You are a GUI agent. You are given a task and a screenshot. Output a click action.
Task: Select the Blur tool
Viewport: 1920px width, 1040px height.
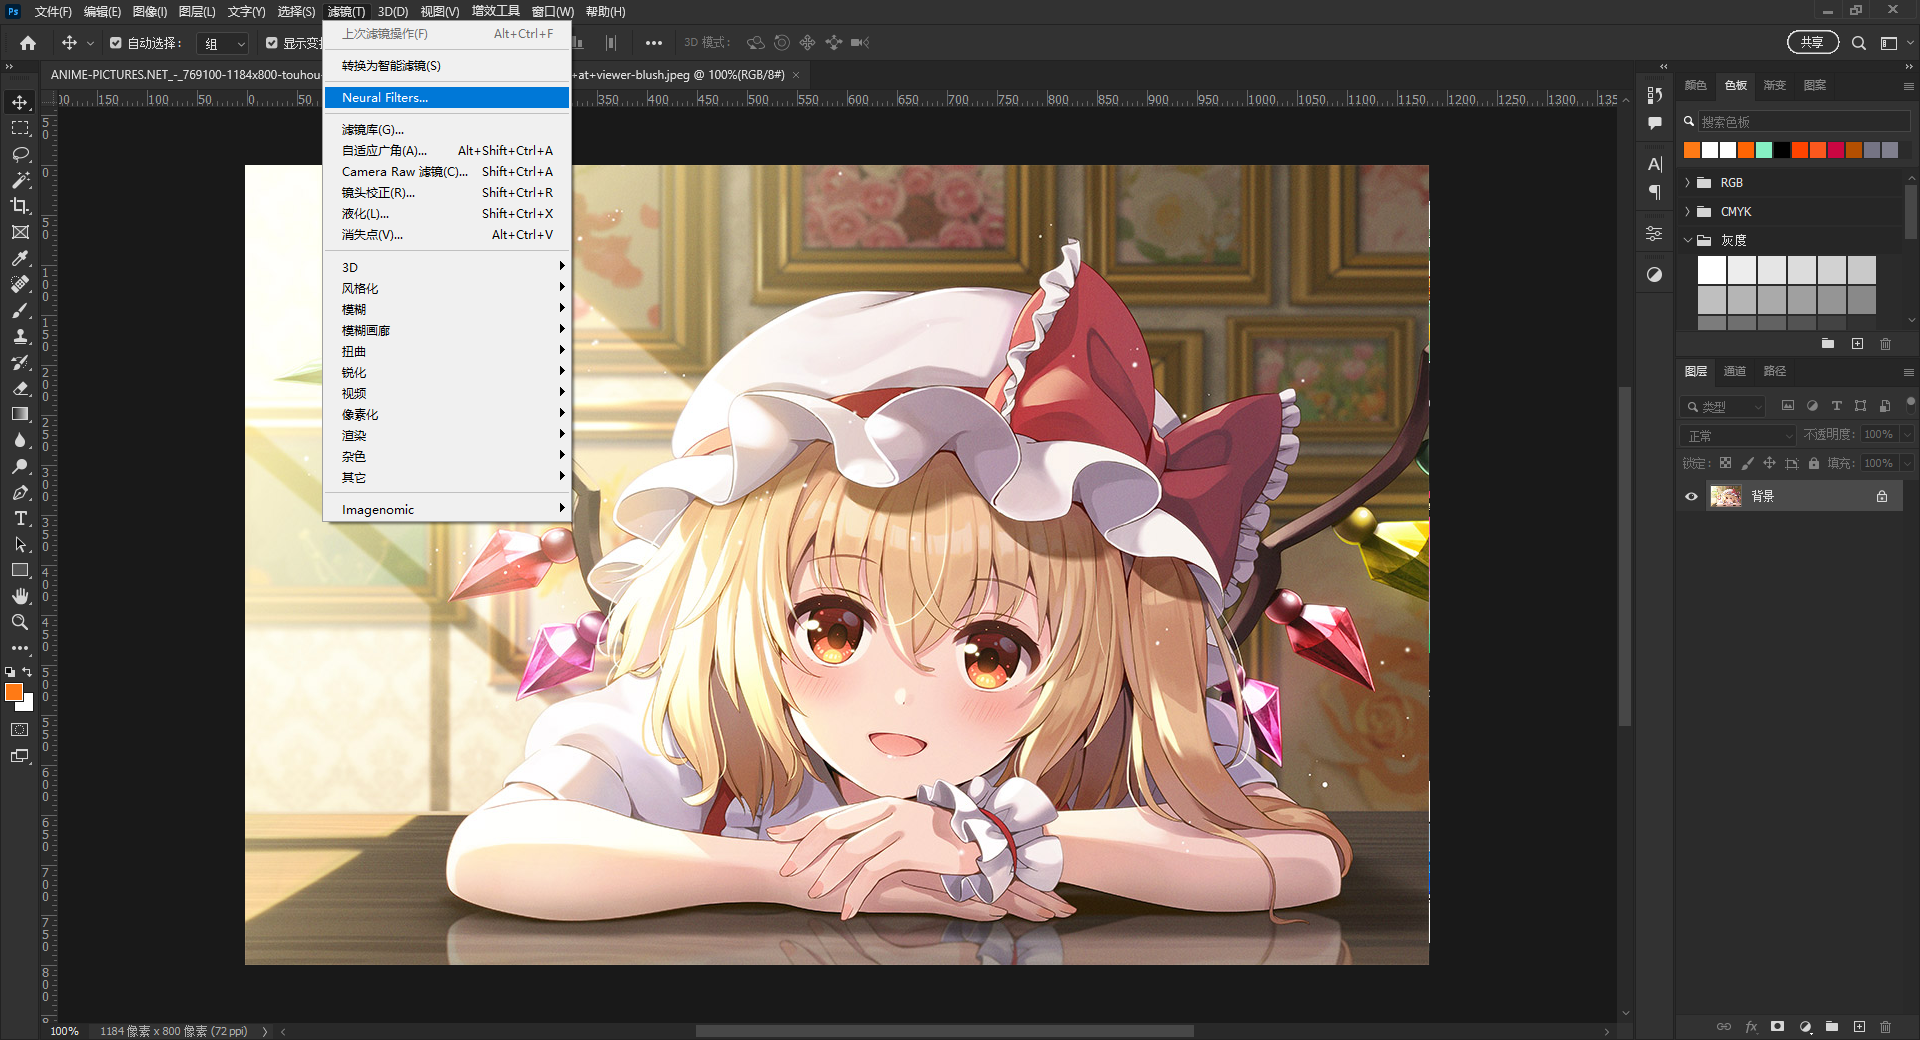[x=20, y=440]
